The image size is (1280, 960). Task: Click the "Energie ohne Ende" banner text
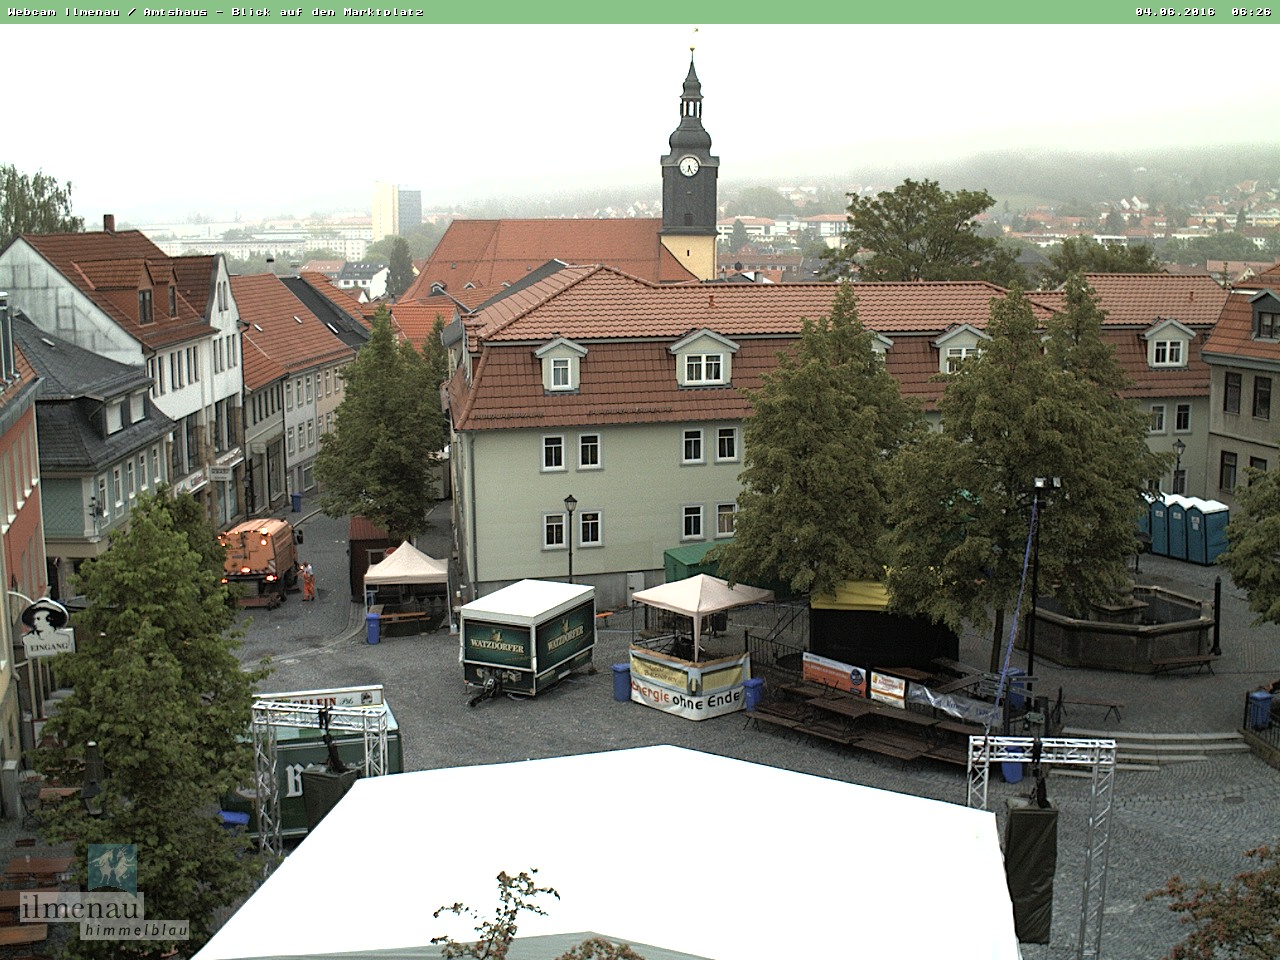[x=687, y=697]
